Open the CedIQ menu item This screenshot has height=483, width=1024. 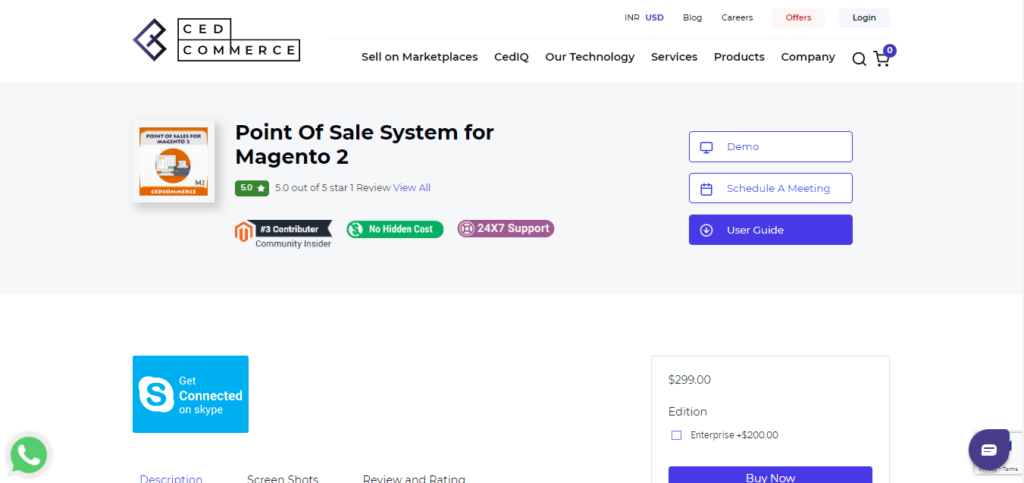click(511, 57)
